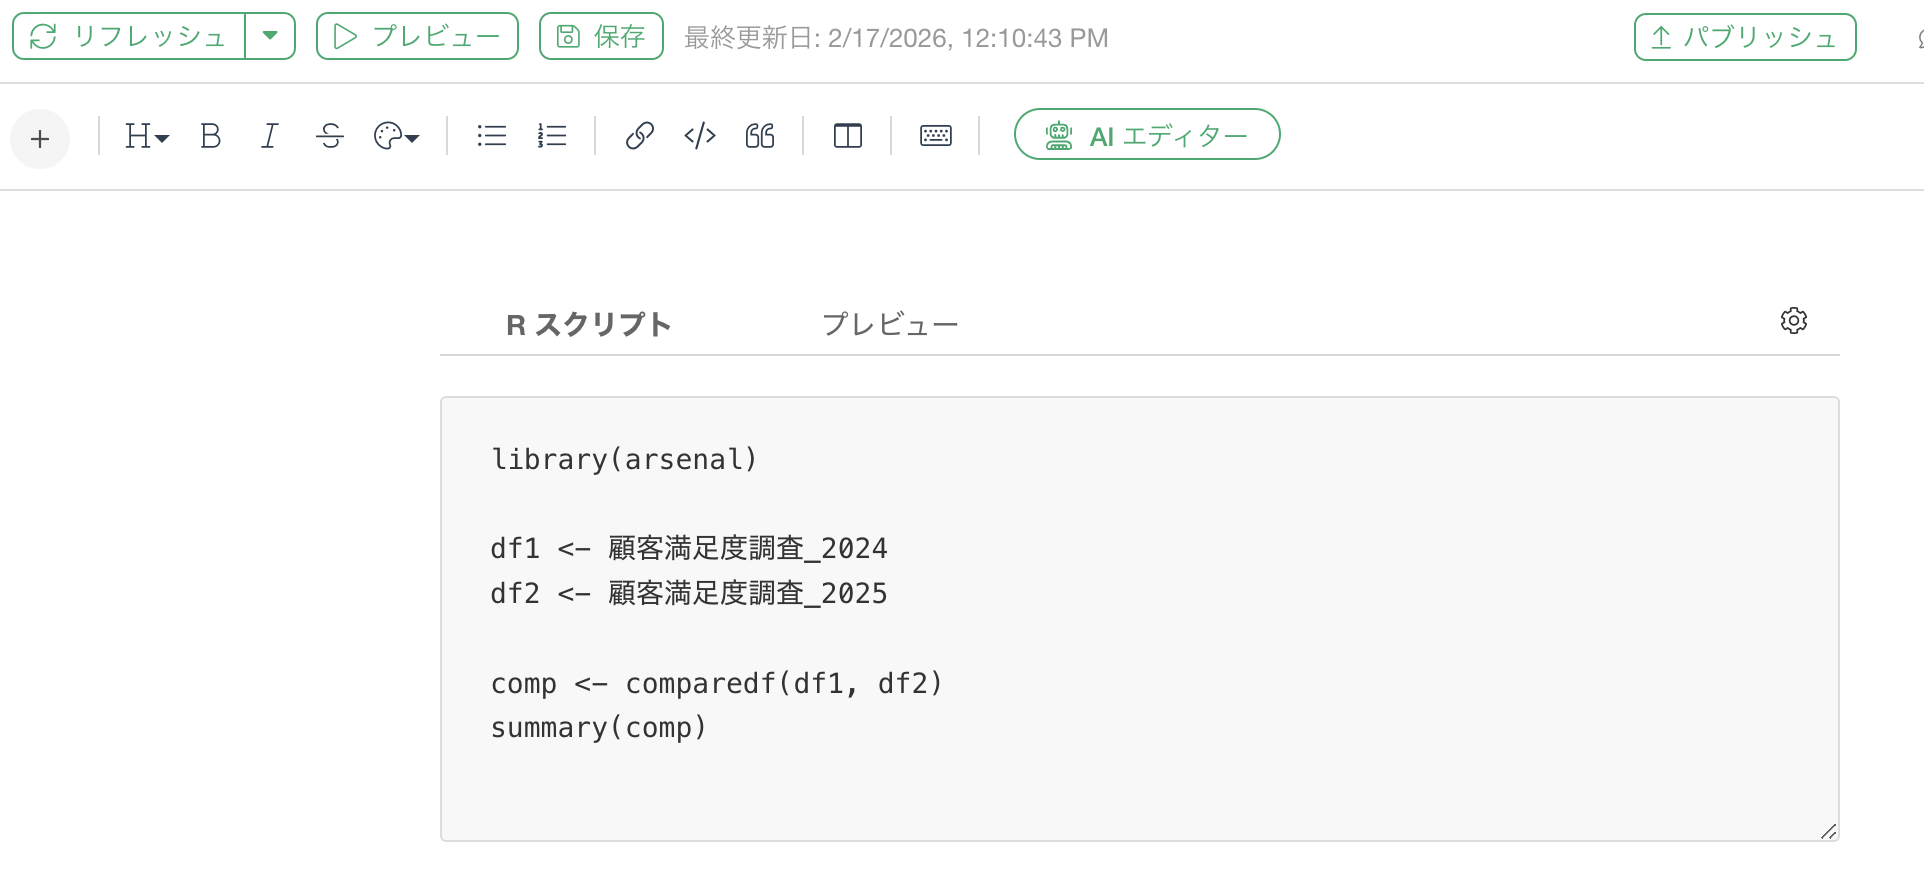Viewport: 1924px width, 882px height.
Task: Open R script settings gear
Action: [x=1794, y=321]
